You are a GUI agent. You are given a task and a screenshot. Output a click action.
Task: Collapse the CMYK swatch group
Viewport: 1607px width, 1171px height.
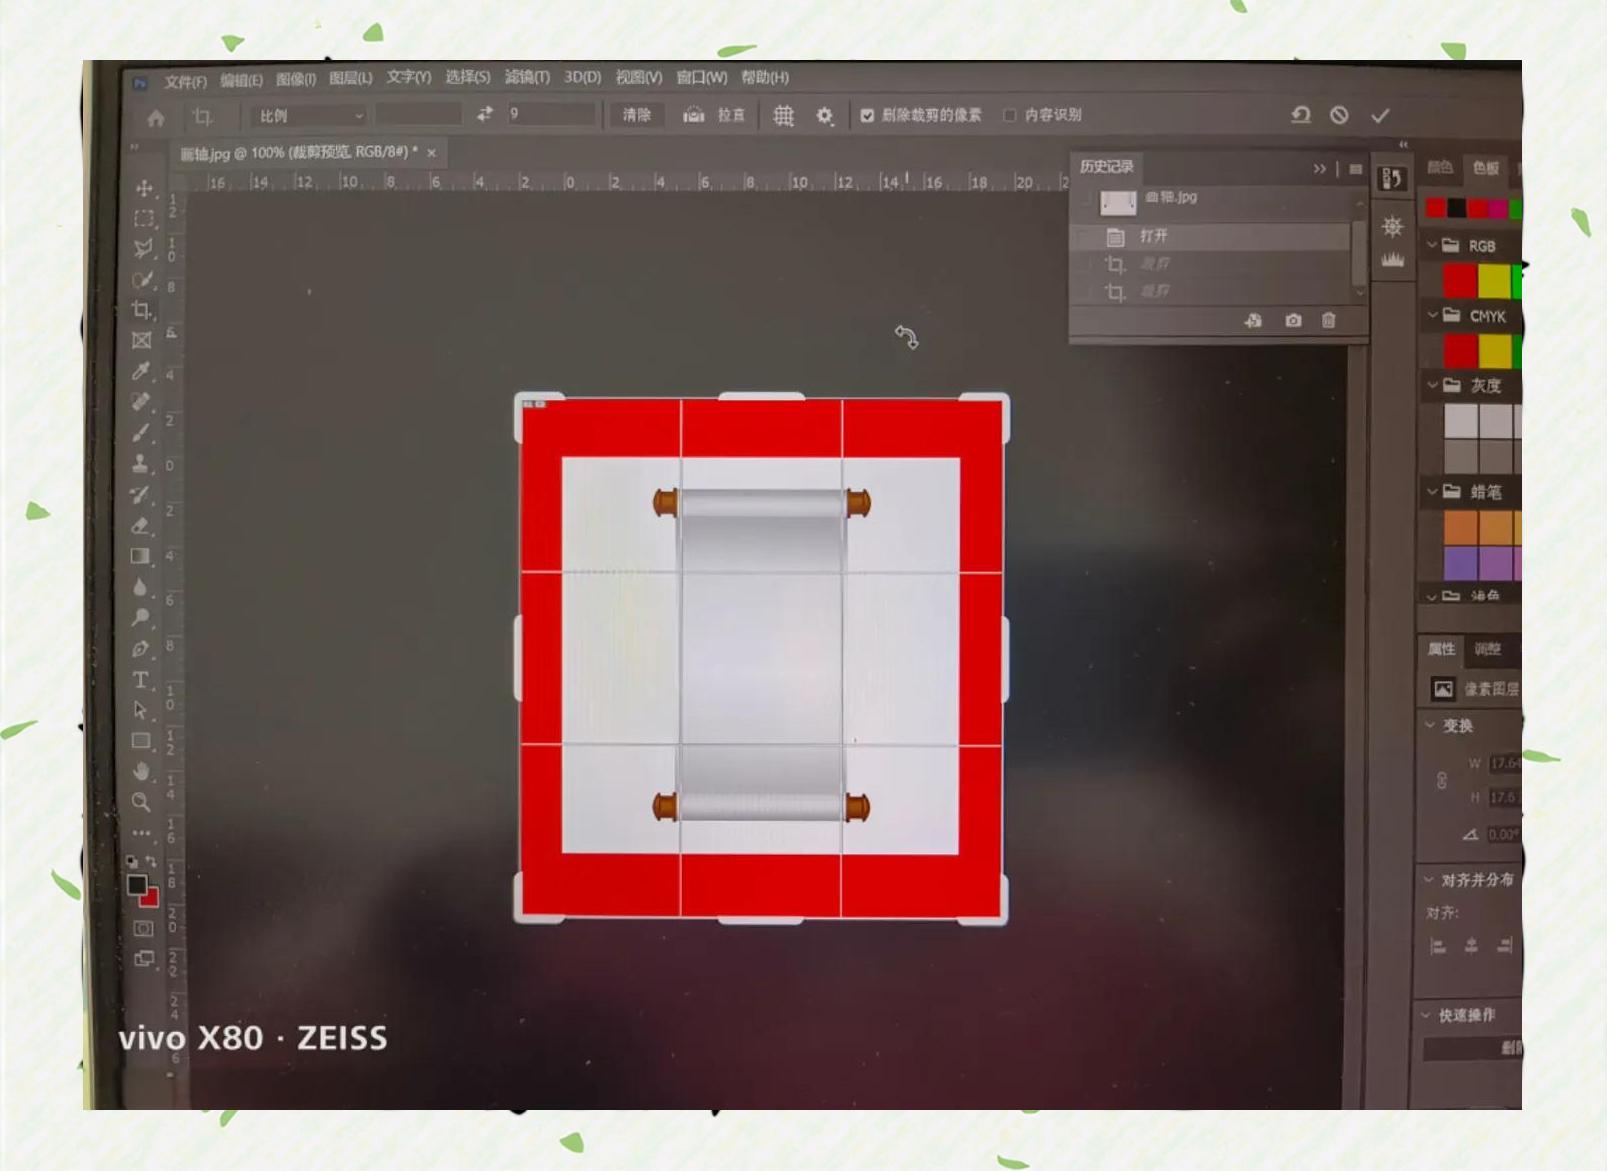[x=1432, y=314]
